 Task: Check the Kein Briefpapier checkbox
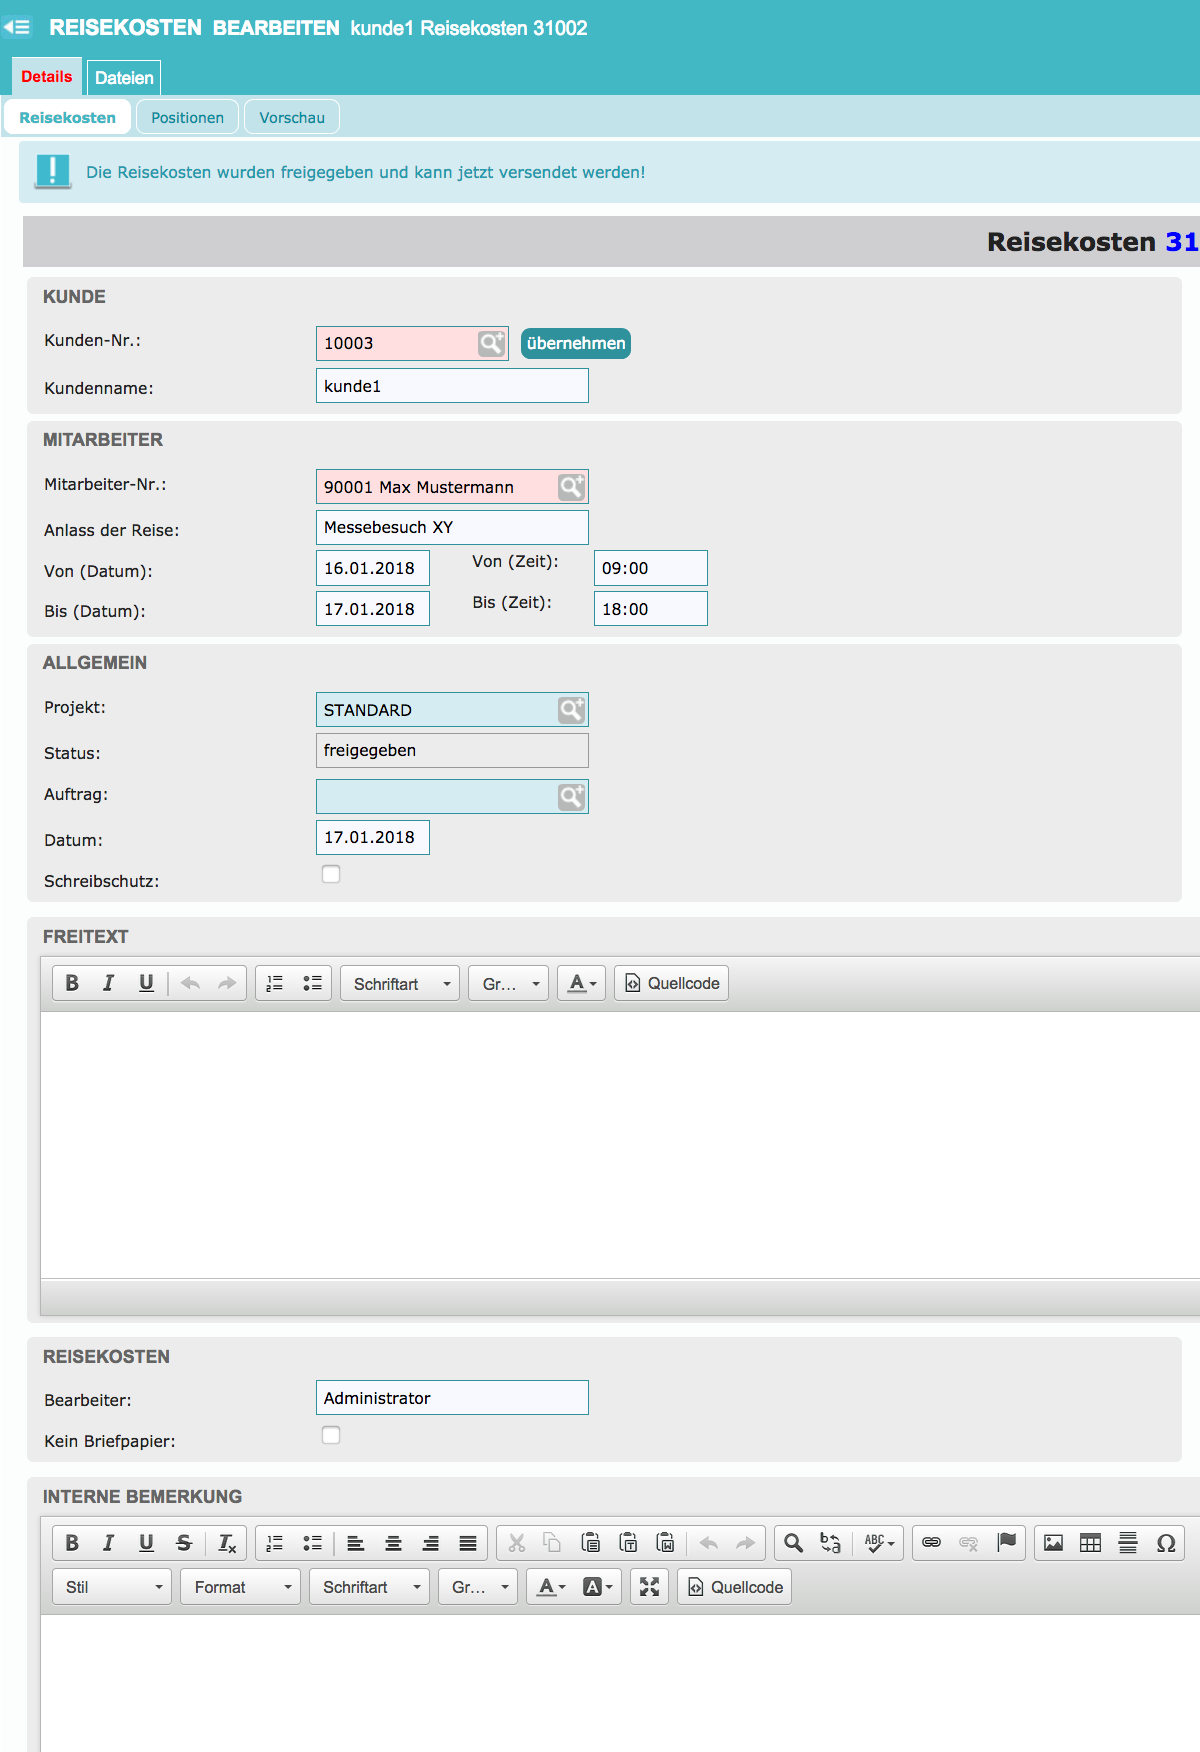tap(331, 1435)
